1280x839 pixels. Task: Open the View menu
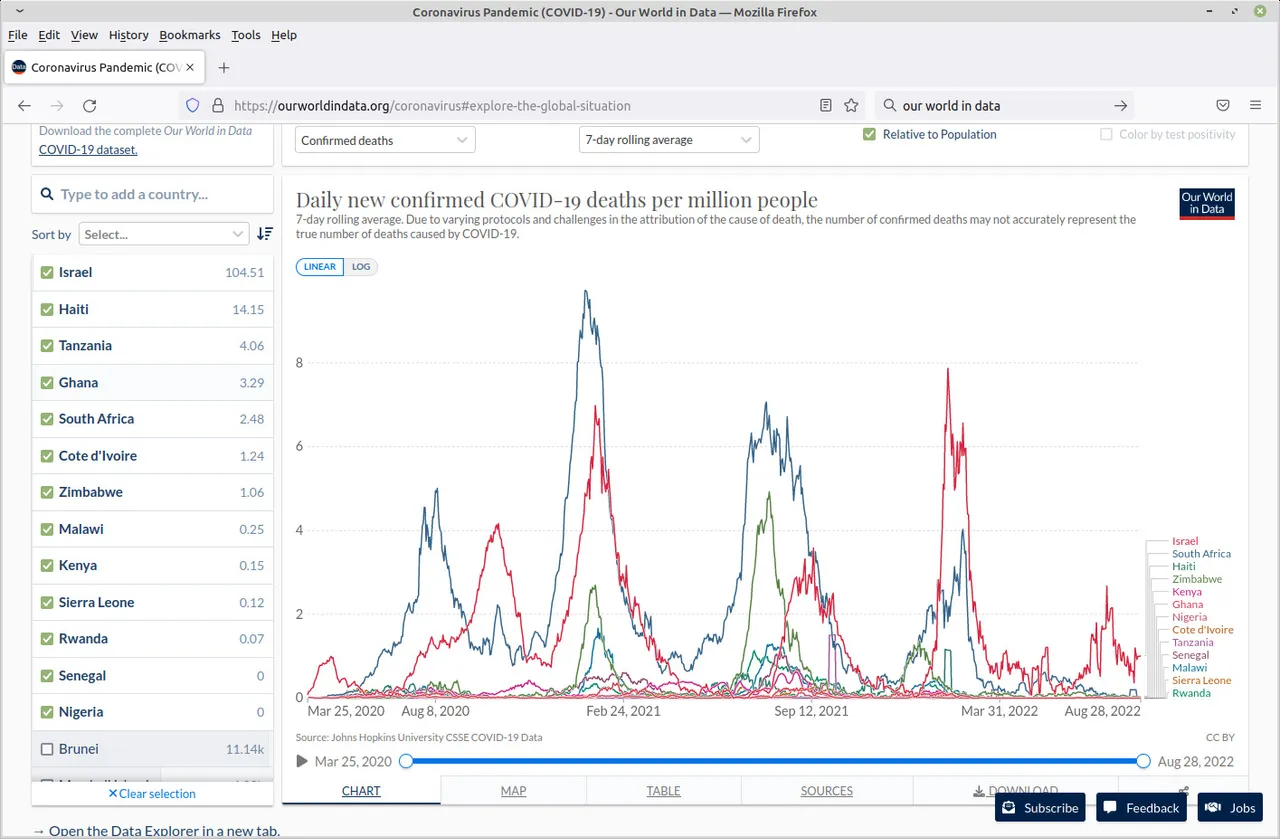tap(84, 35)
